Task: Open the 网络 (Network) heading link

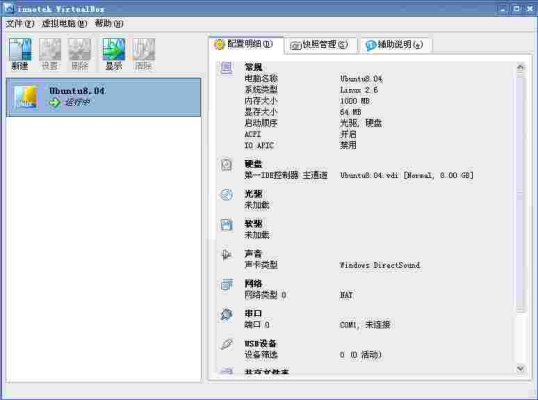Action: [253, 283]
